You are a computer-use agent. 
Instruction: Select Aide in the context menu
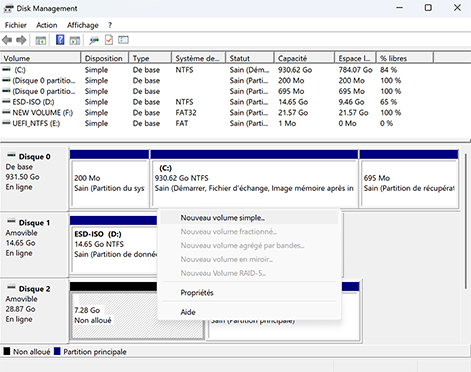249,312
